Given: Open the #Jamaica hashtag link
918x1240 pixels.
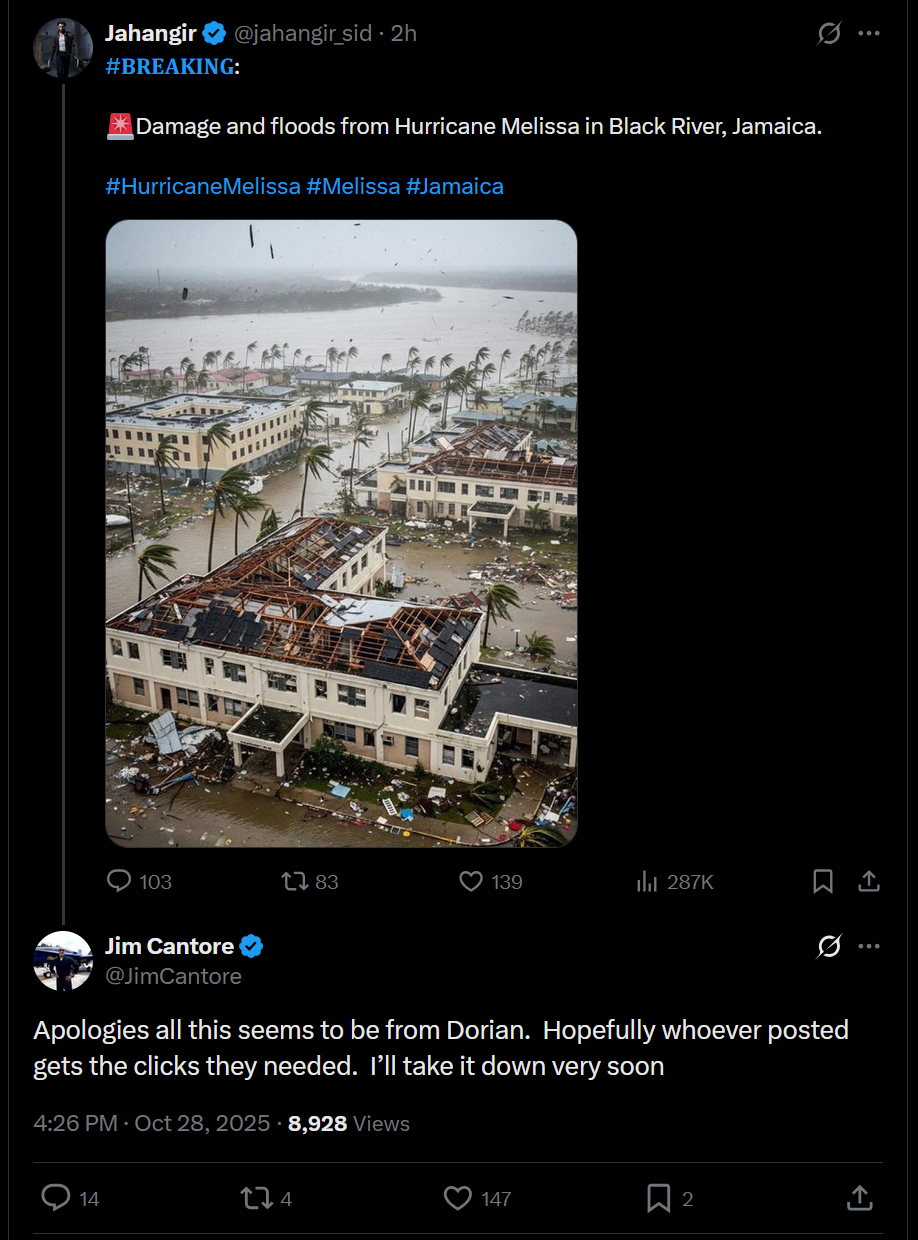Looking at the screenshot, I should 455,186.
